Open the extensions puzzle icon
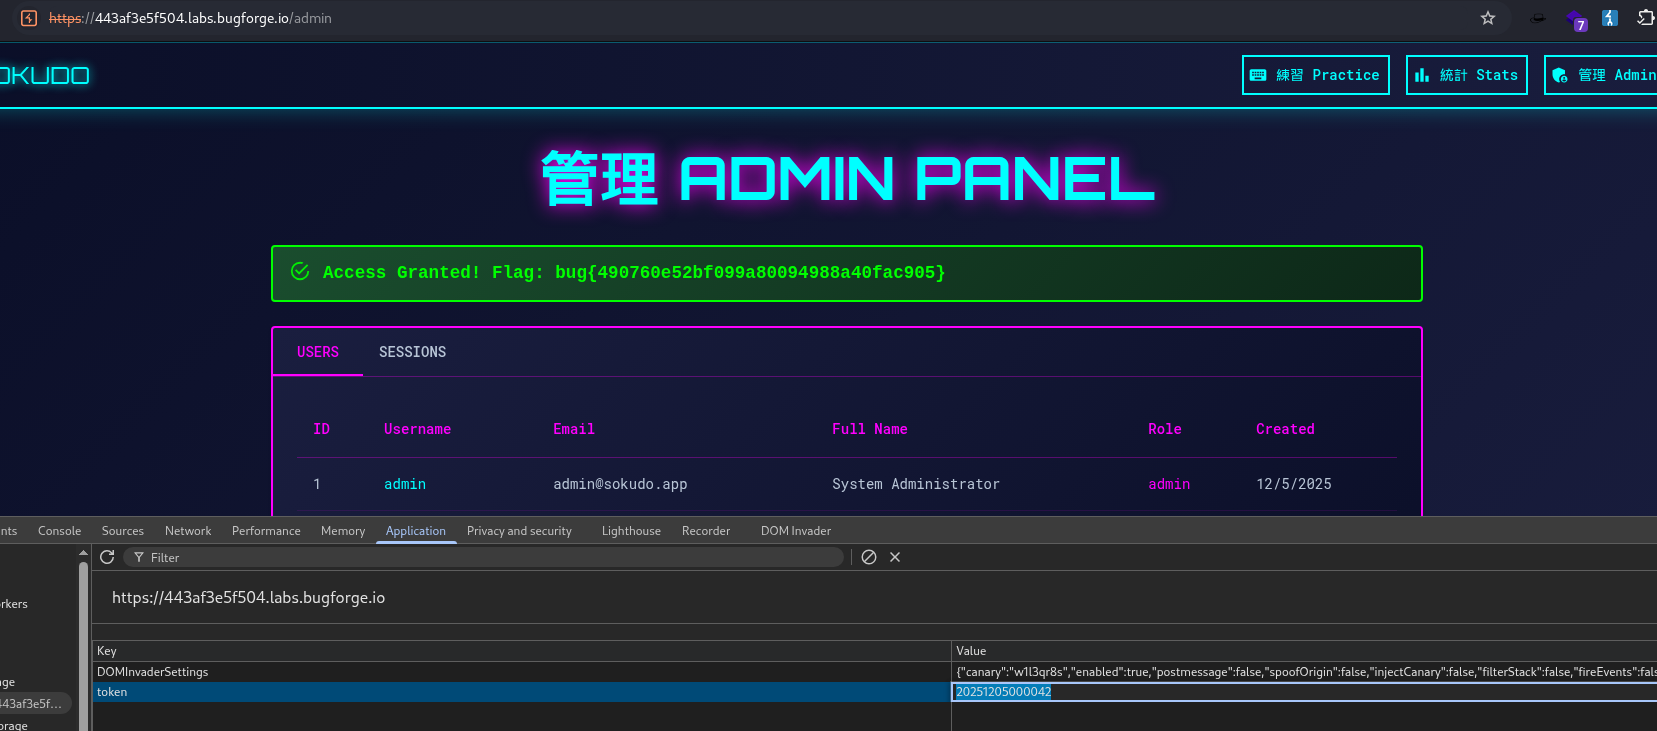The height and width of the screenshot is (731, 1657). point(1645,18)
